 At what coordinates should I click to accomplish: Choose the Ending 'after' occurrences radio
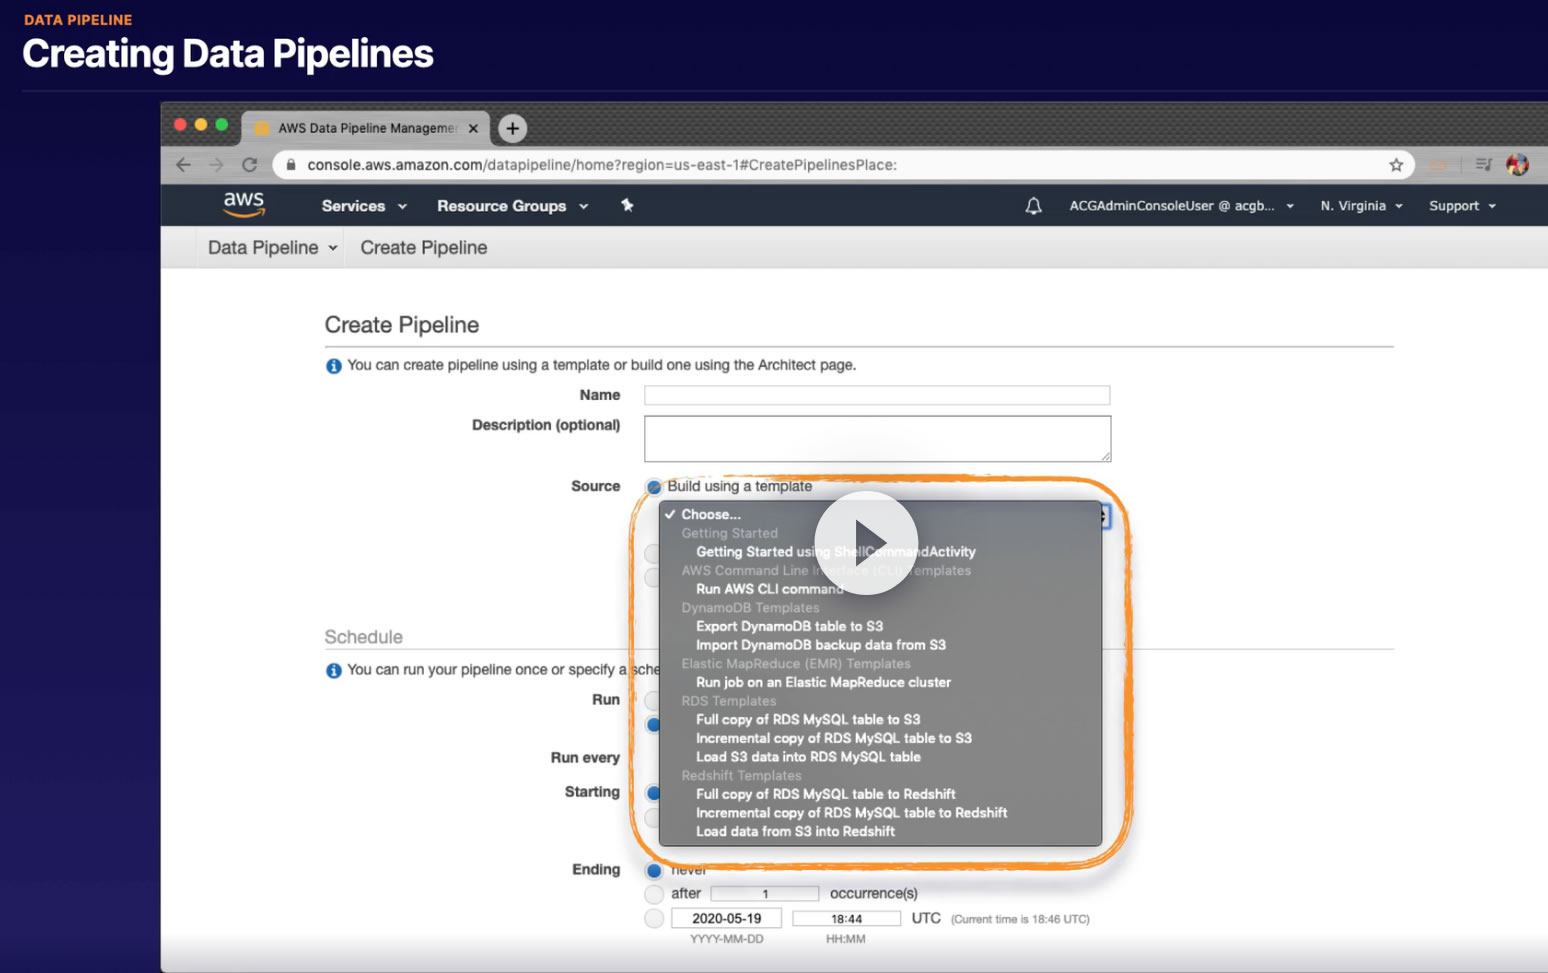(654, 894)
